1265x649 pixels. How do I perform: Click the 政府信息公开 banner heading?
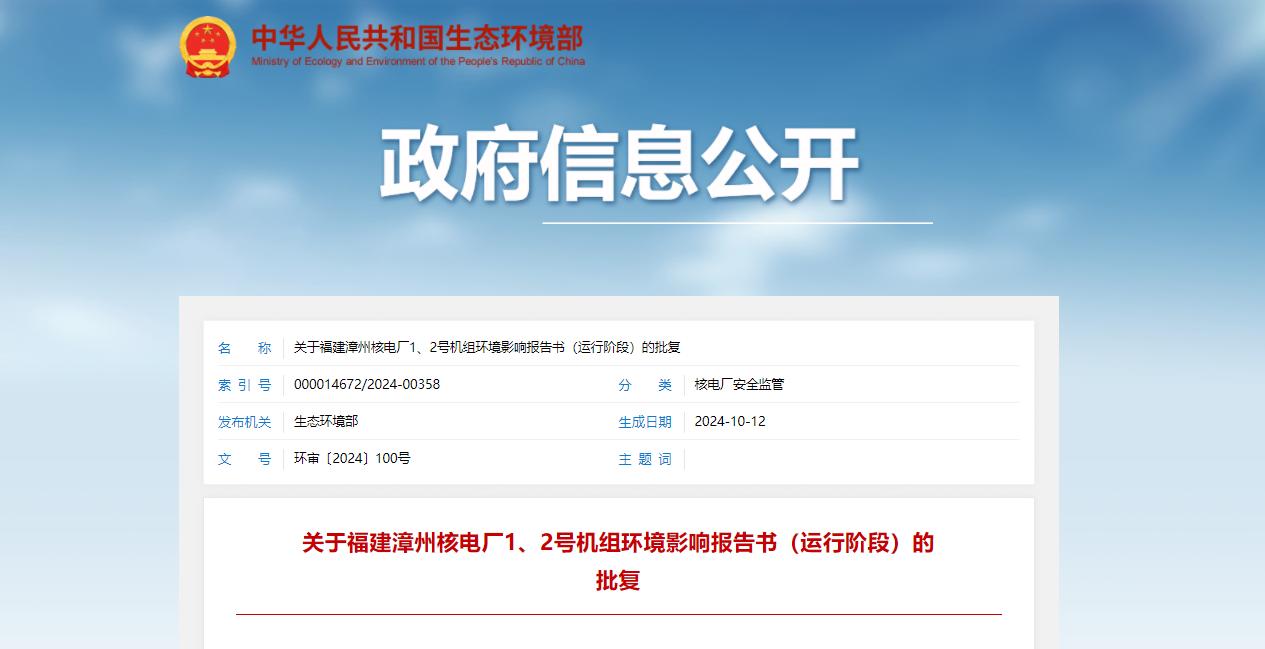coord(619,166)
